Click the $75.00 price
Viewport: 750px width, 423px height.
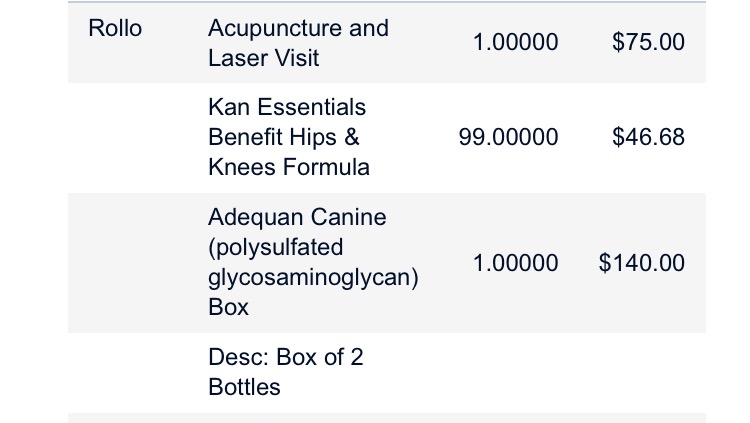(648, 43)
